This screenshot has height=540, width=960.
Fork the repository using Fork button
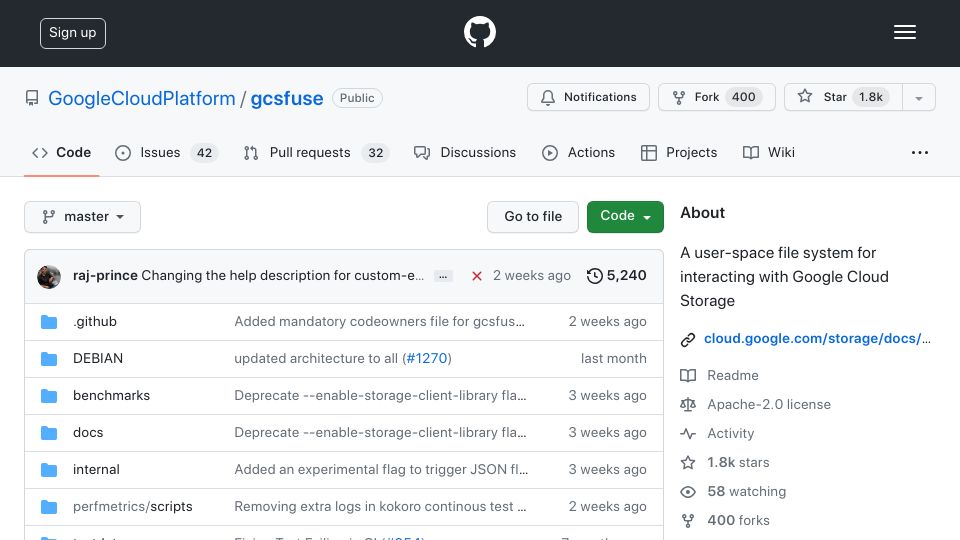pos(717,97)
